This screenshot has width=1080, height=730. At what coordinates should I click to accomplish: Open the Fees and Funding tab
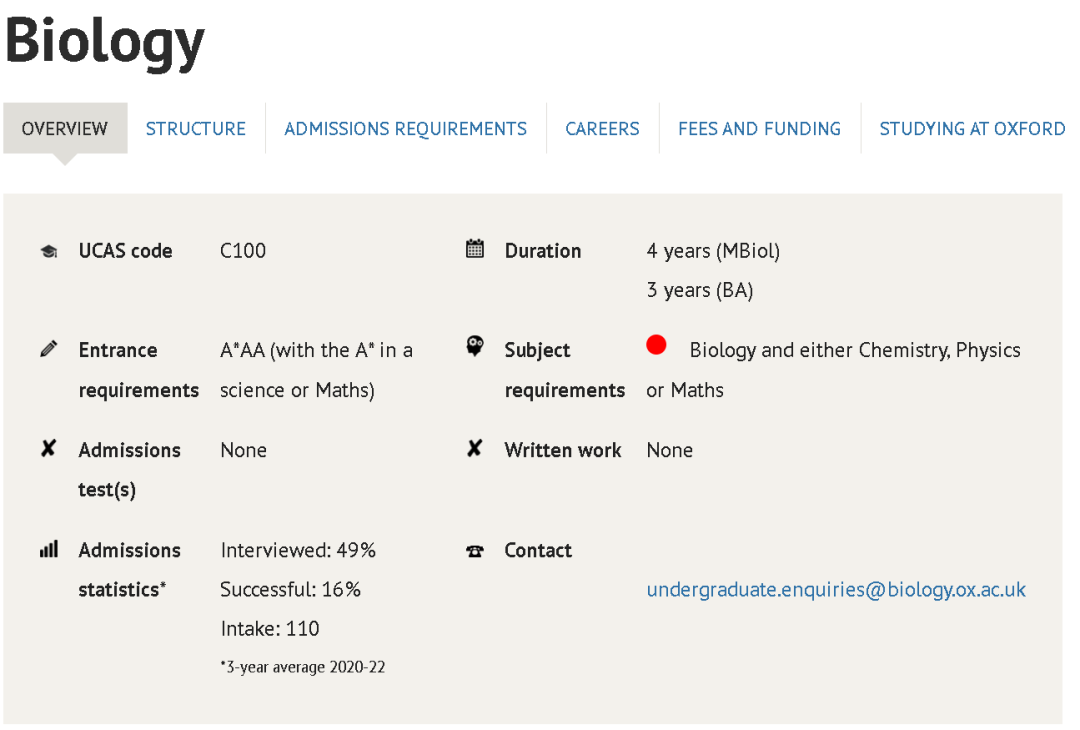[759, 129]
